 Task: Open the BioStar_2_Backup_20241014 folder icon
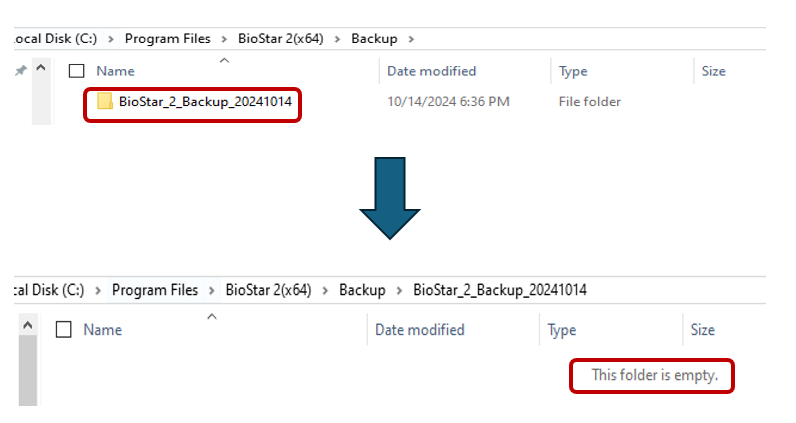coord(105,101)
